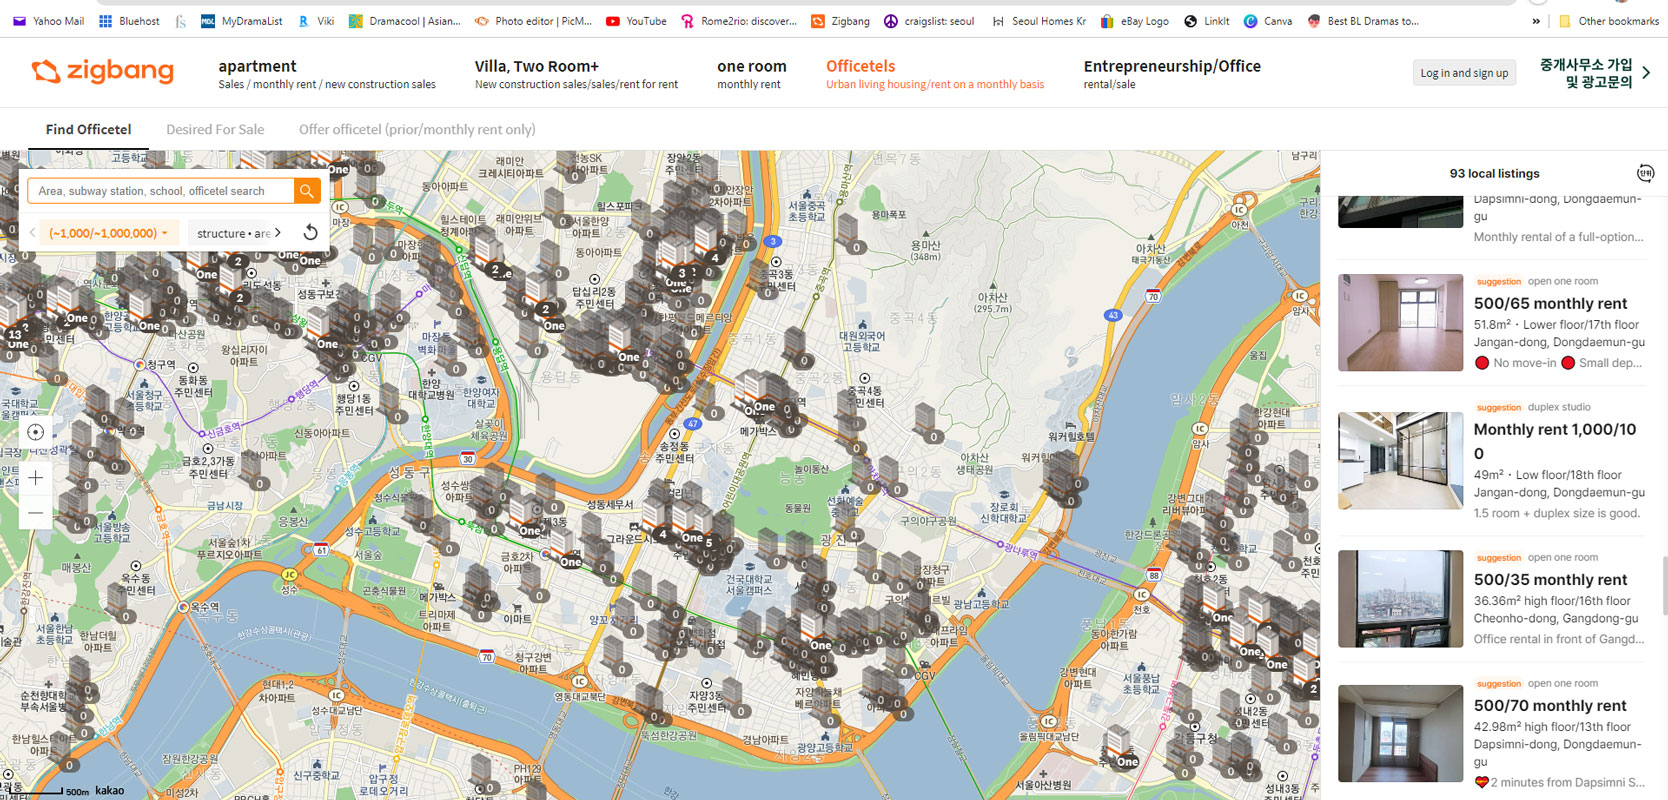Zoom out the map with minus button
Screen dimensions: 1668x800
click(x=35, y=513)
